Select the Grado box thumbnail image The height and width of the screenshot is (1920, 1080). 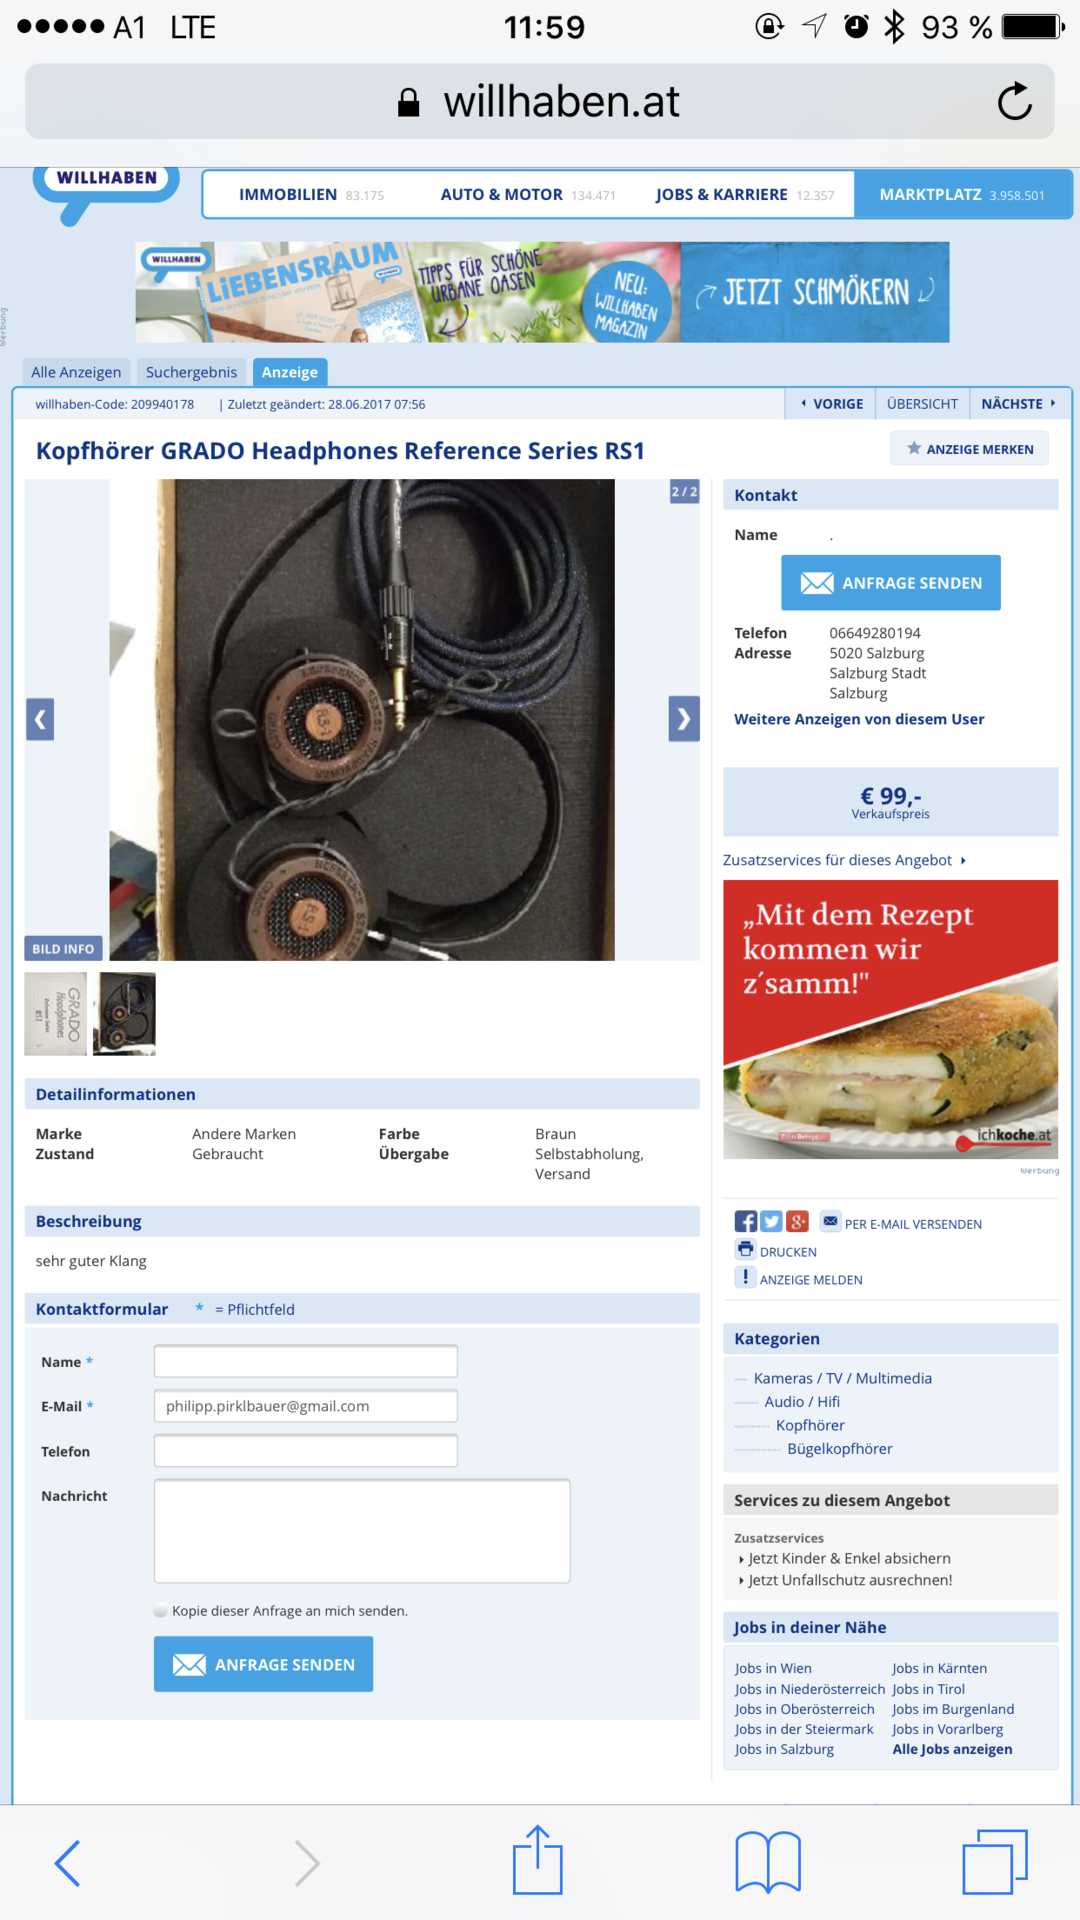55,1014
